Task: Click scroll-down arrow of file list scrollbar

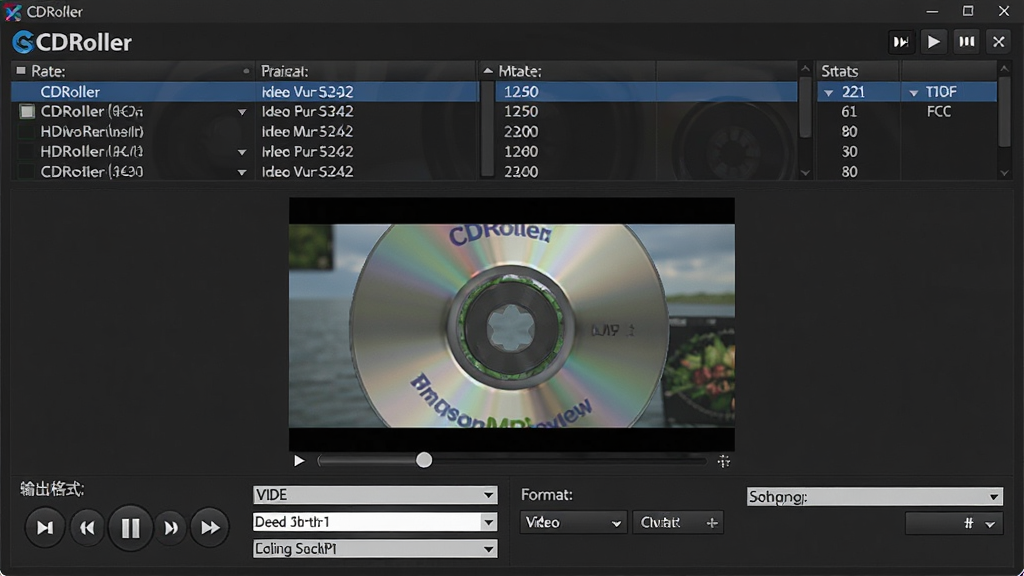Action: (805, 173)
